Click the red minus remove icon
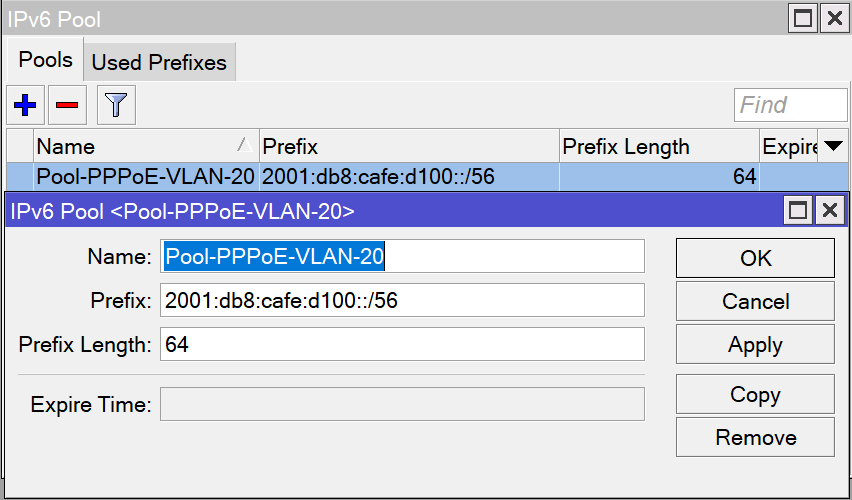852x500 pixels. tap(67, 105)
